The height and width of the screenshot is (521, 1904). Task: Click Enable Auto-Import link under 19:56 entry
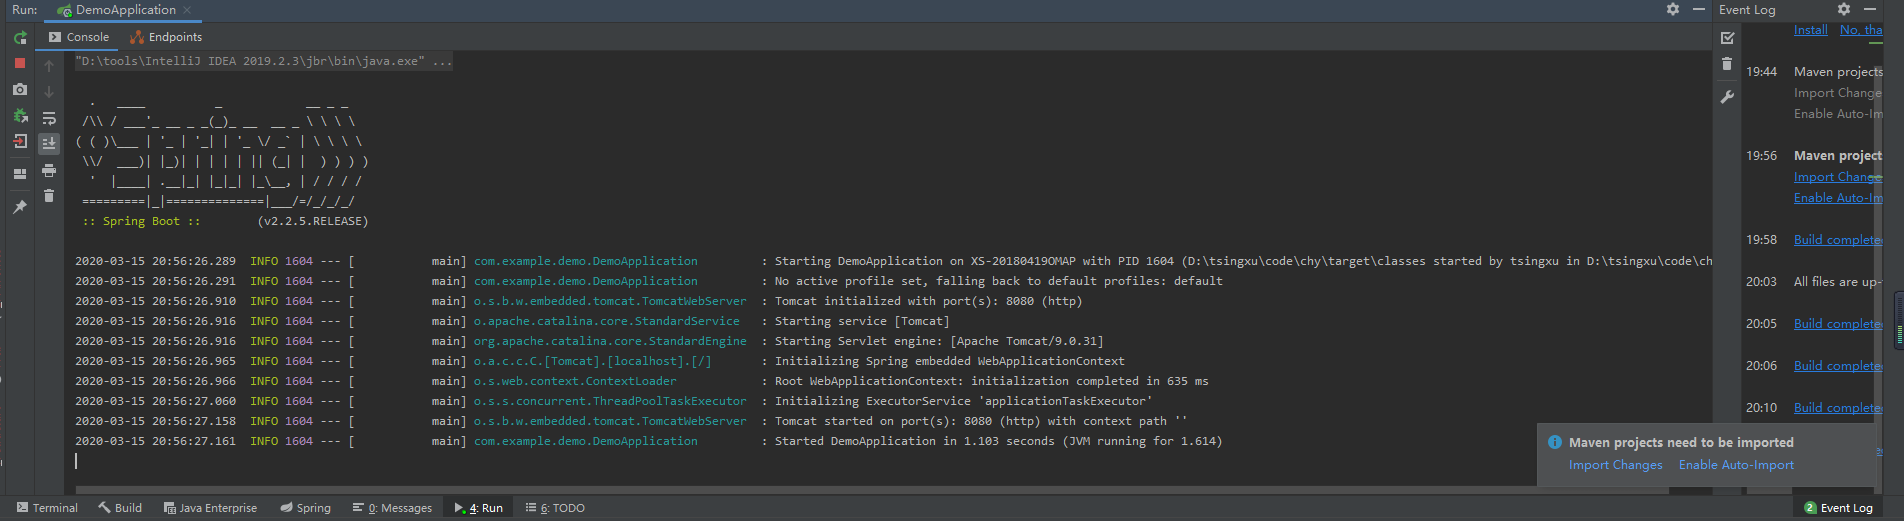[x=1838, y=198]
